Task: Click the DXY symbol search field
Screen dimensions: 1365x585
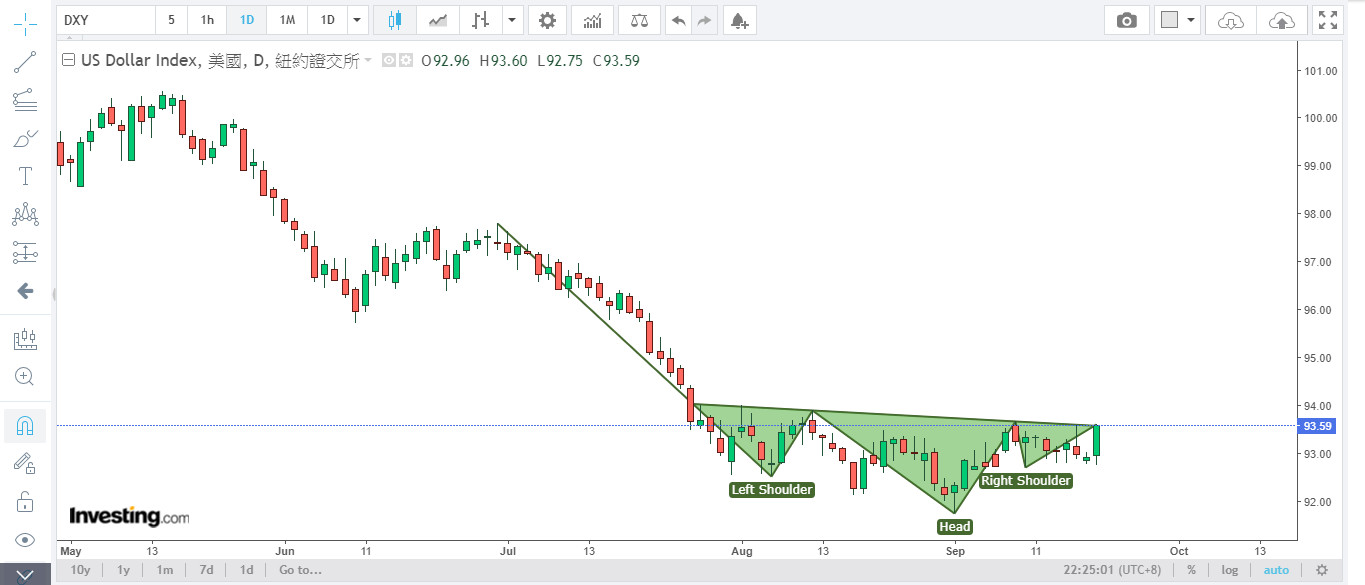Action: pyautogui.click(x=106, y=20)
